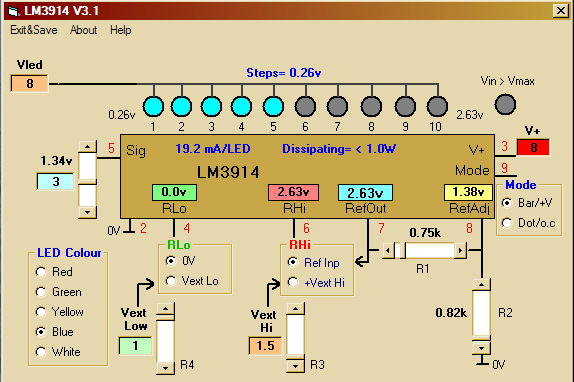The height and width of the screenshot is (382, 574).
Task: Click LED number 1 indicator
Action: (153, 106)
